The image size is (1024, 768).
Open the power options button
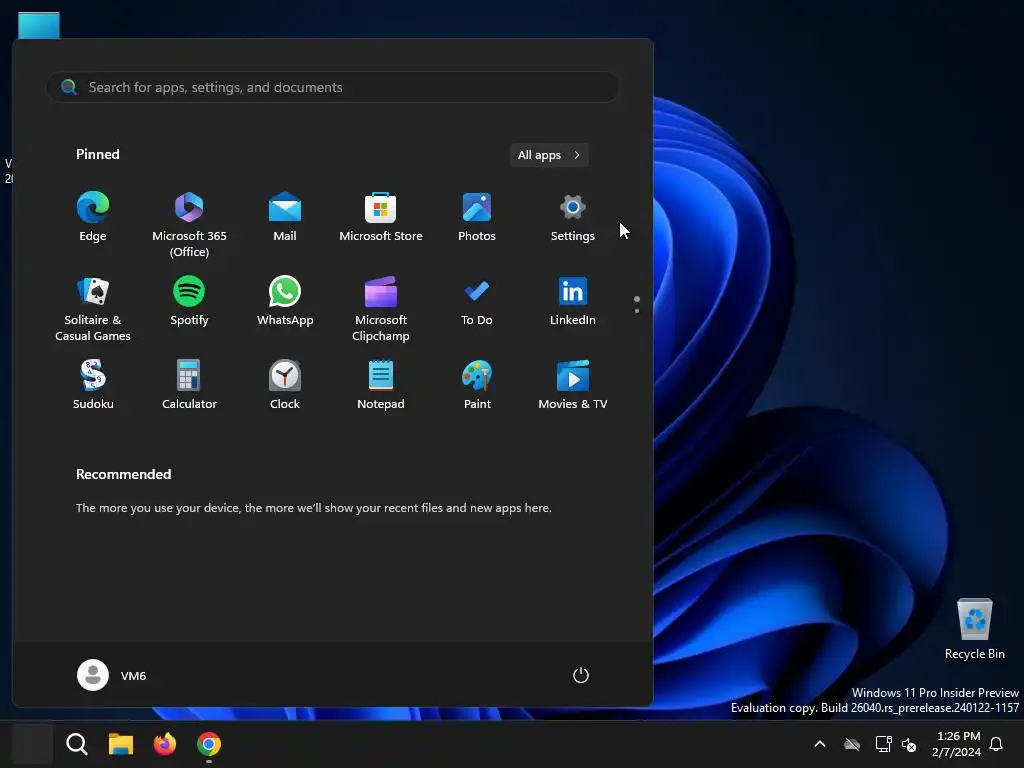click(581, 675)
